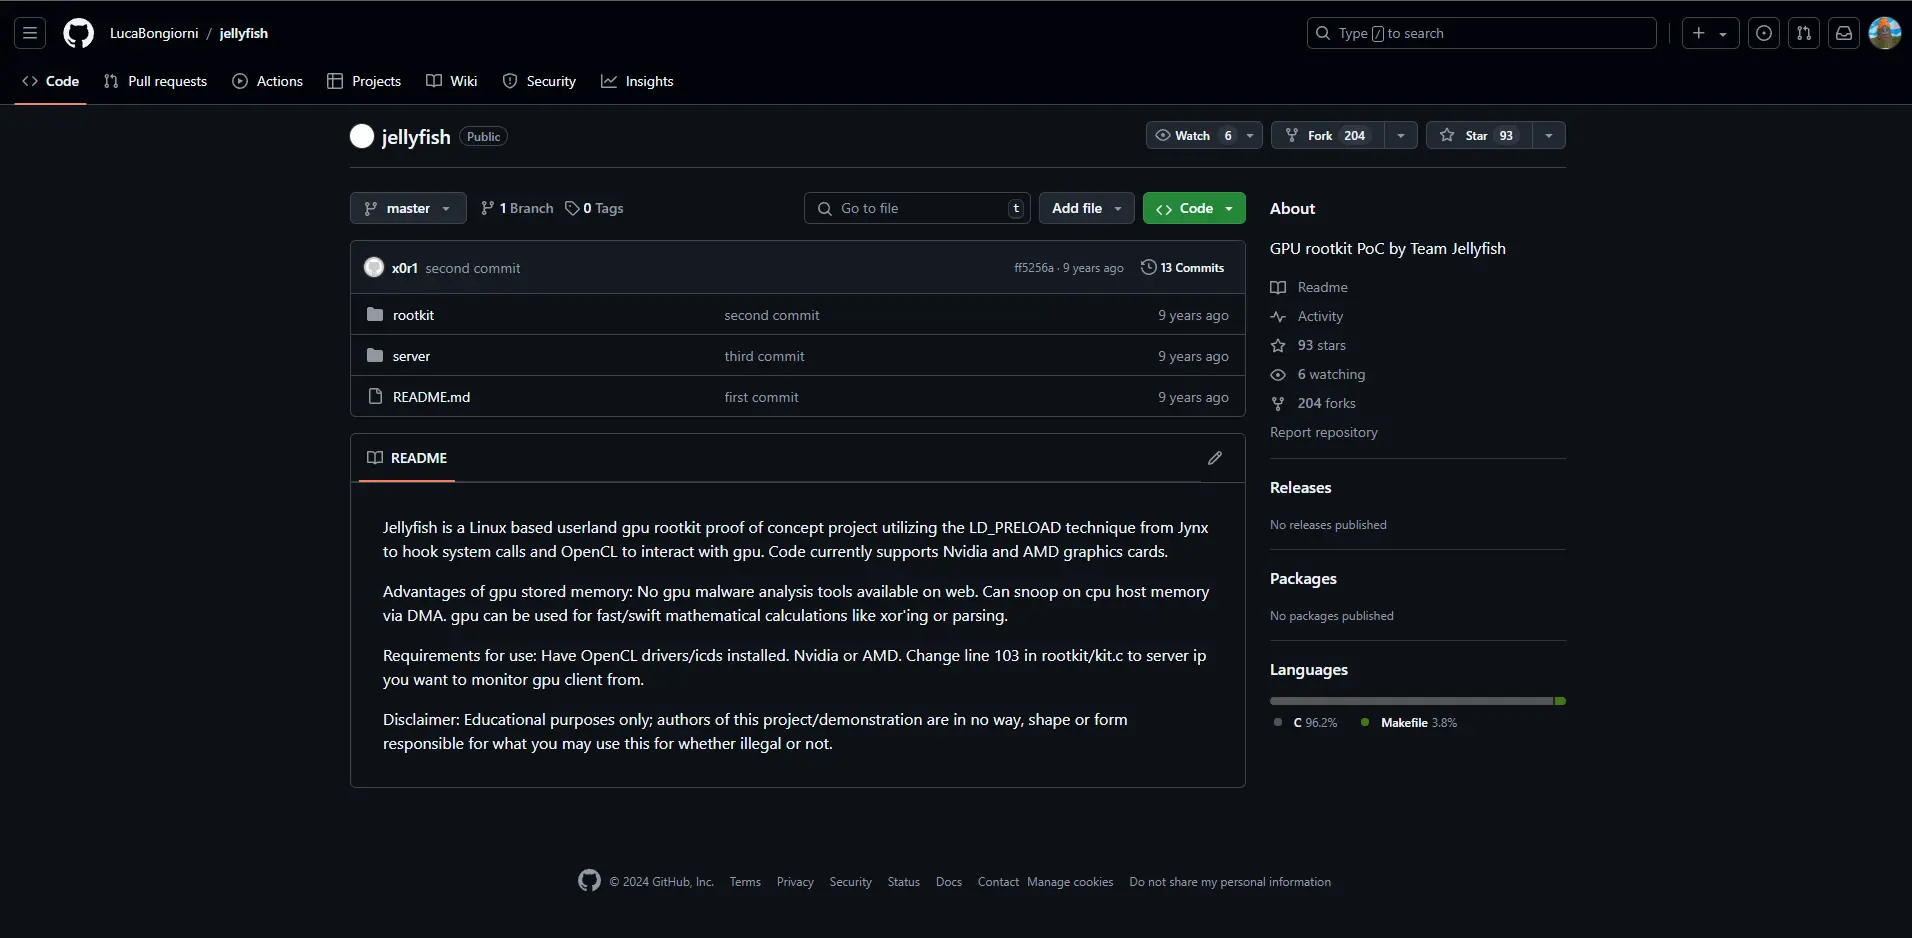The height and width of the screenshot is (938, 1912).
Task: Click the Makefile 3.8% language entry
Action: 1409,722
